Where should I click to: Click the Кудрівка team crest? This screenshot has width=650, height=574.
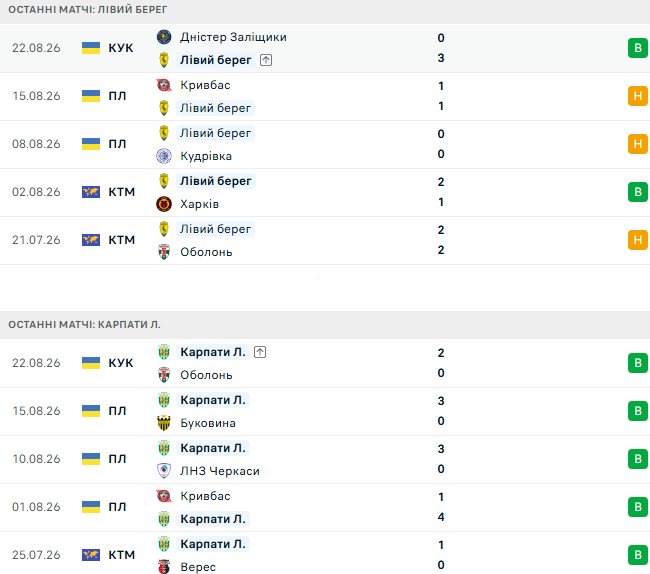click(x=164, y=156)
